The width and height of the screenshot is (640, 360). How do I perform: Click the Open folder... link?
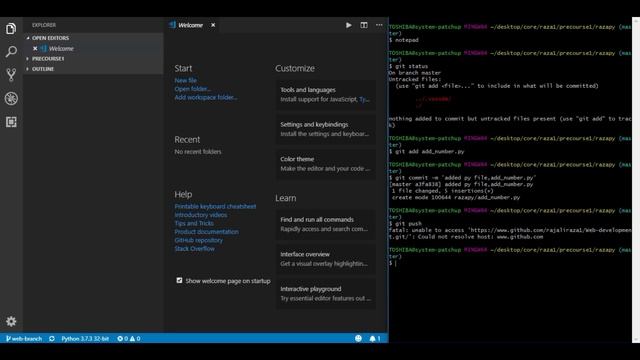coord(192,89)
